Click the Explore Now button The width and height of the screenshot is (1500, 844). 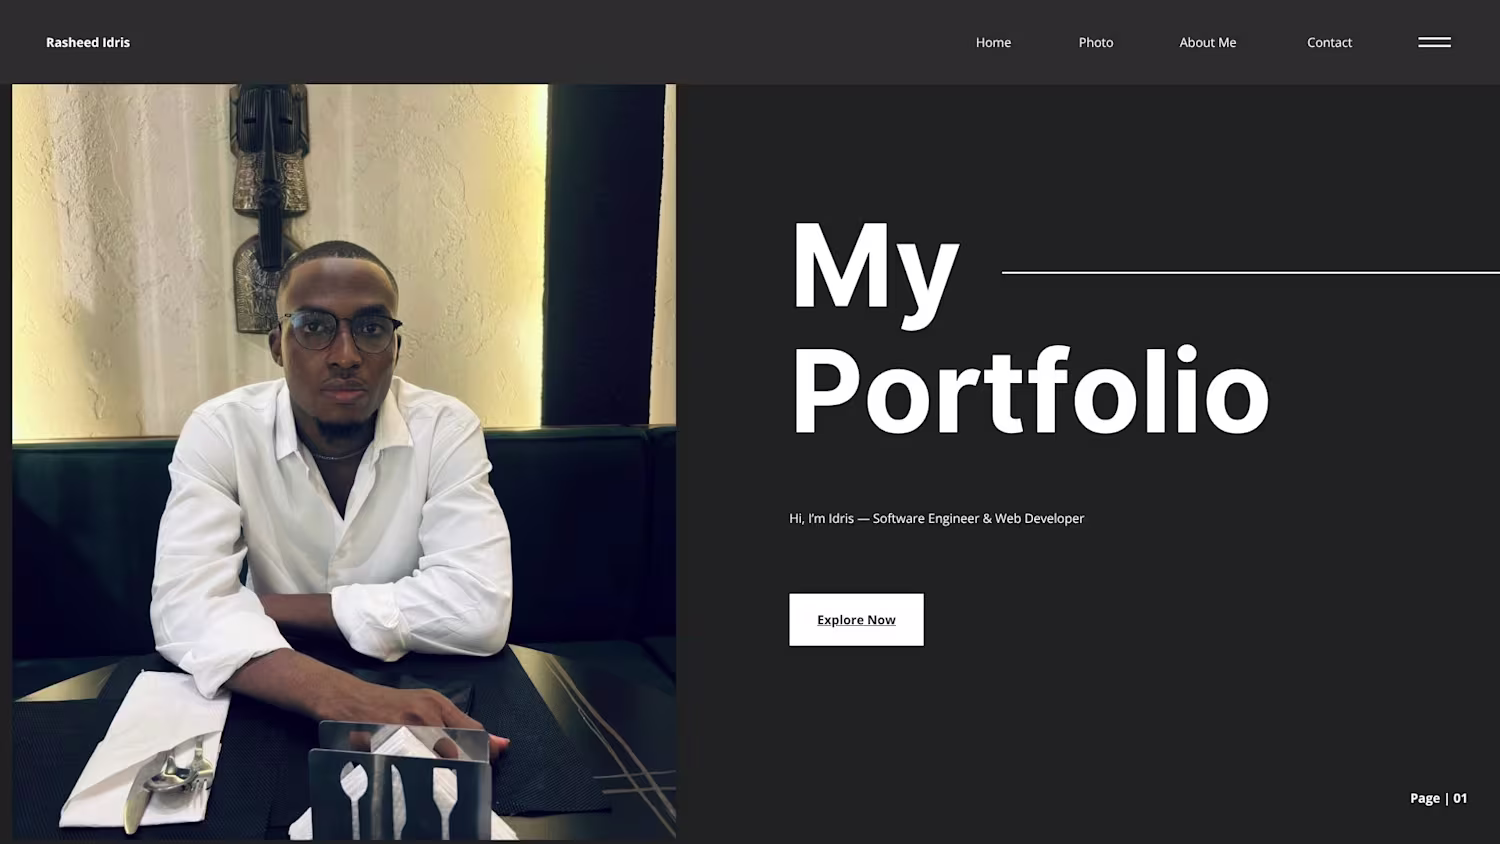(x=856, y=620)
